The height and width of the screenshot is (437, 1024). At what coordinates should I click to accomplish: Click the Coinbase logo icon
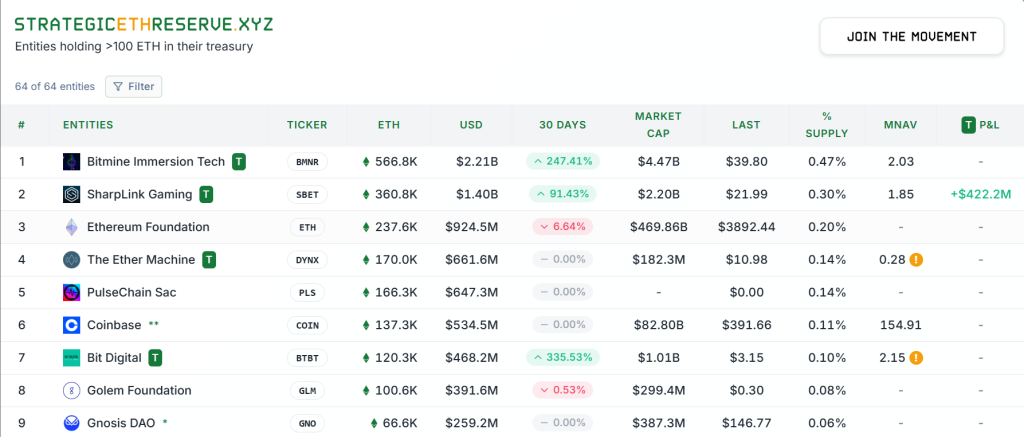(71, 325)
